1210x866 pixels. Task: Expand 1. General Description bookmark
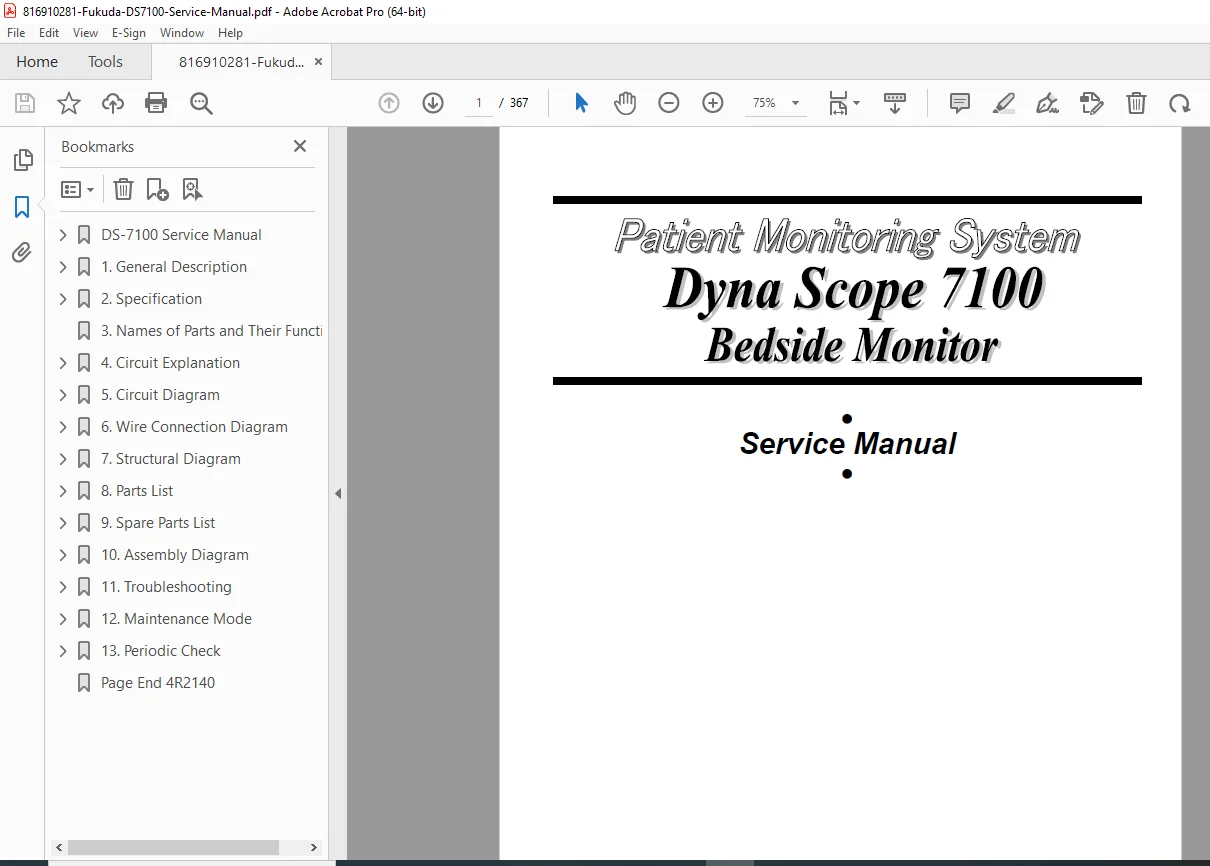[63, 267]
